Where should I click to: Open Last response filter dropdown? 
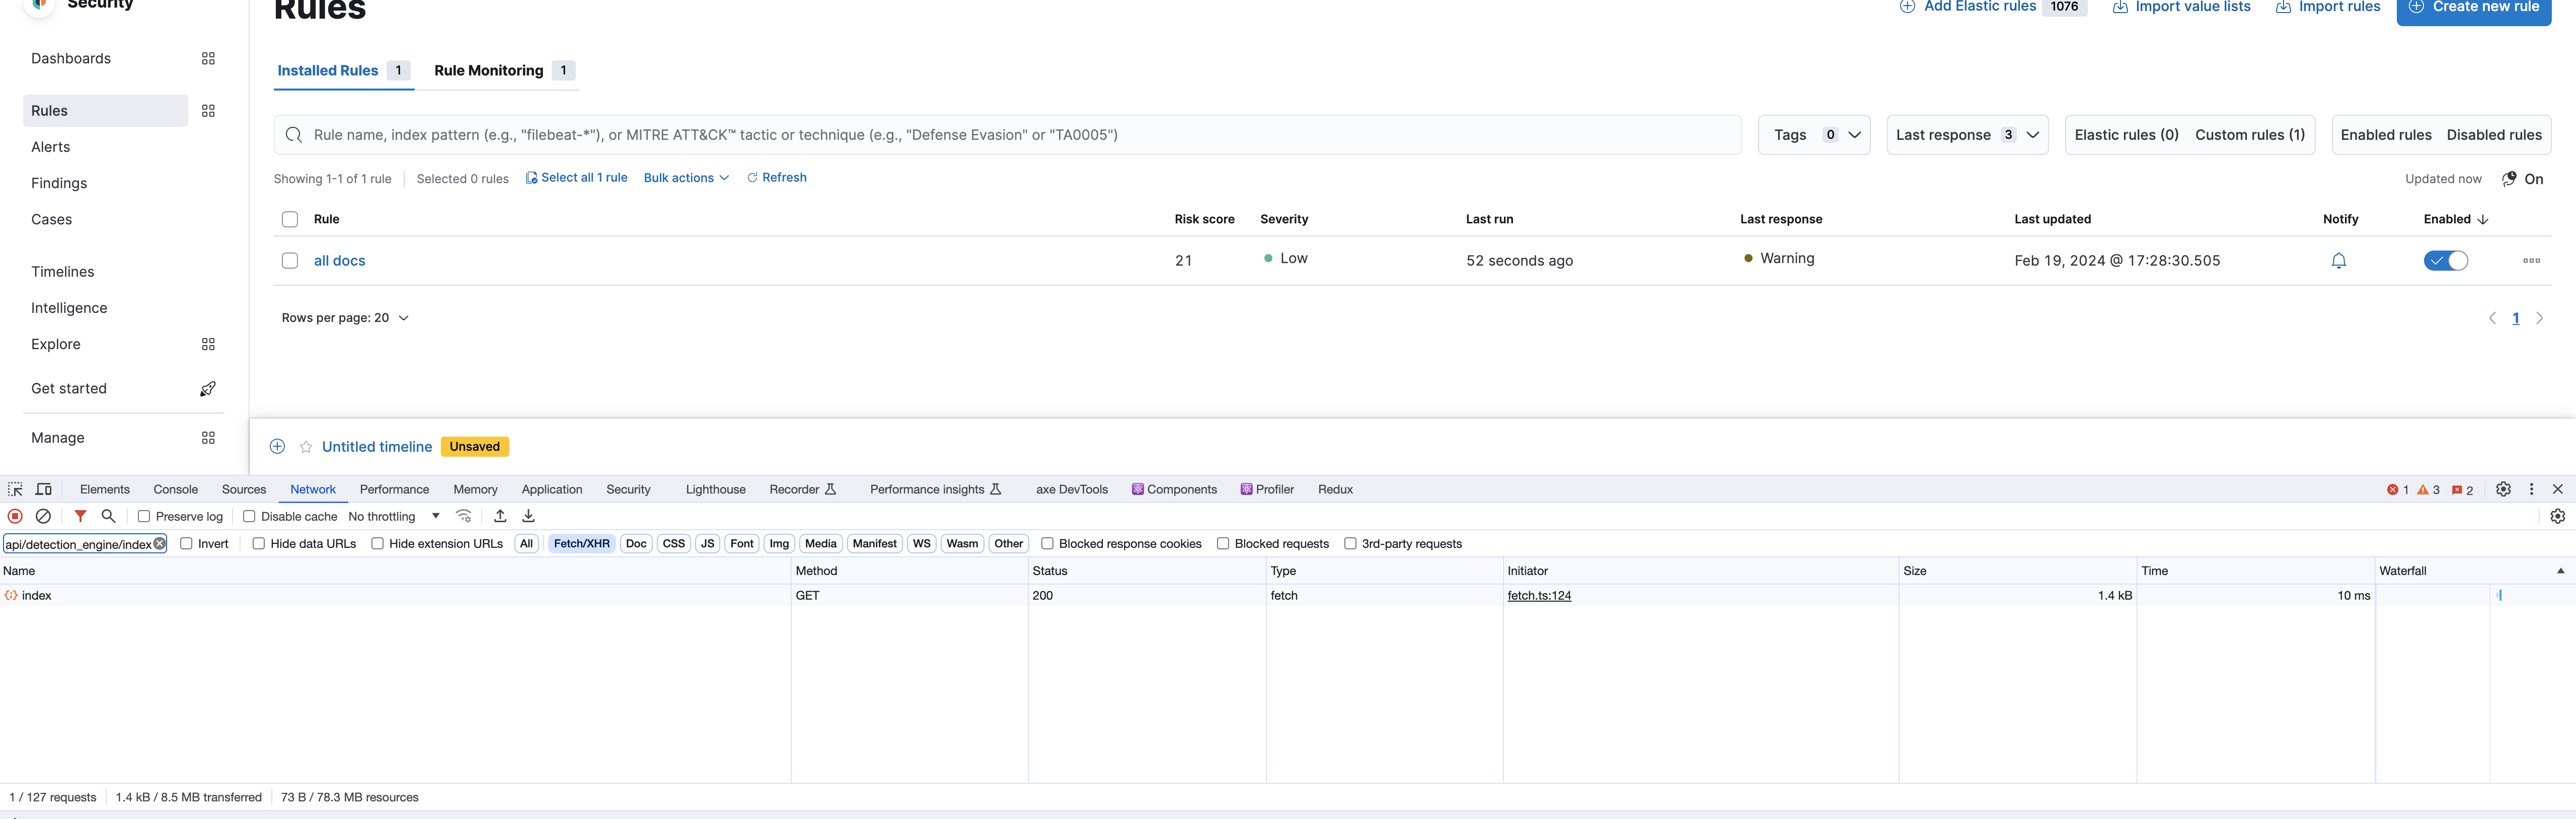coord(1967,135)
